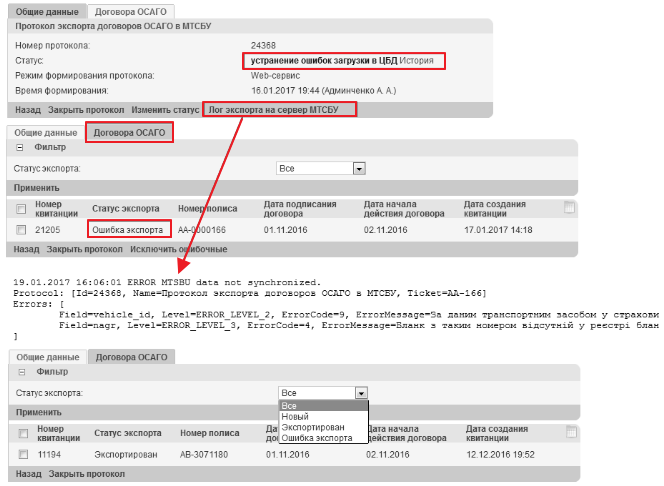This screenshot has width=664, height=486.
Task: Open Лог экспорта на сервер МТСБУ
Action: [x=274, y=110]
